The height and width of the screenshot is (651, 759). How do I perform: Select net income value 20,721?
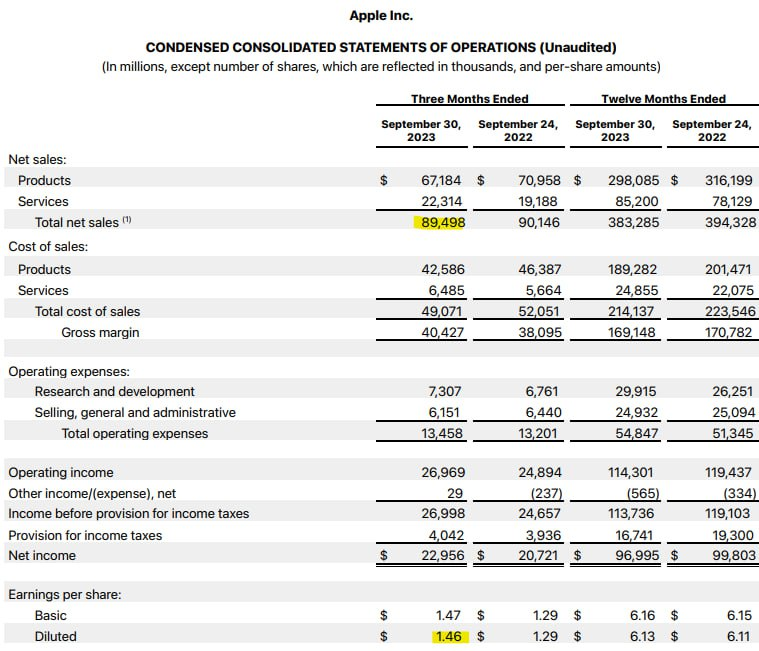coord(539,556)
